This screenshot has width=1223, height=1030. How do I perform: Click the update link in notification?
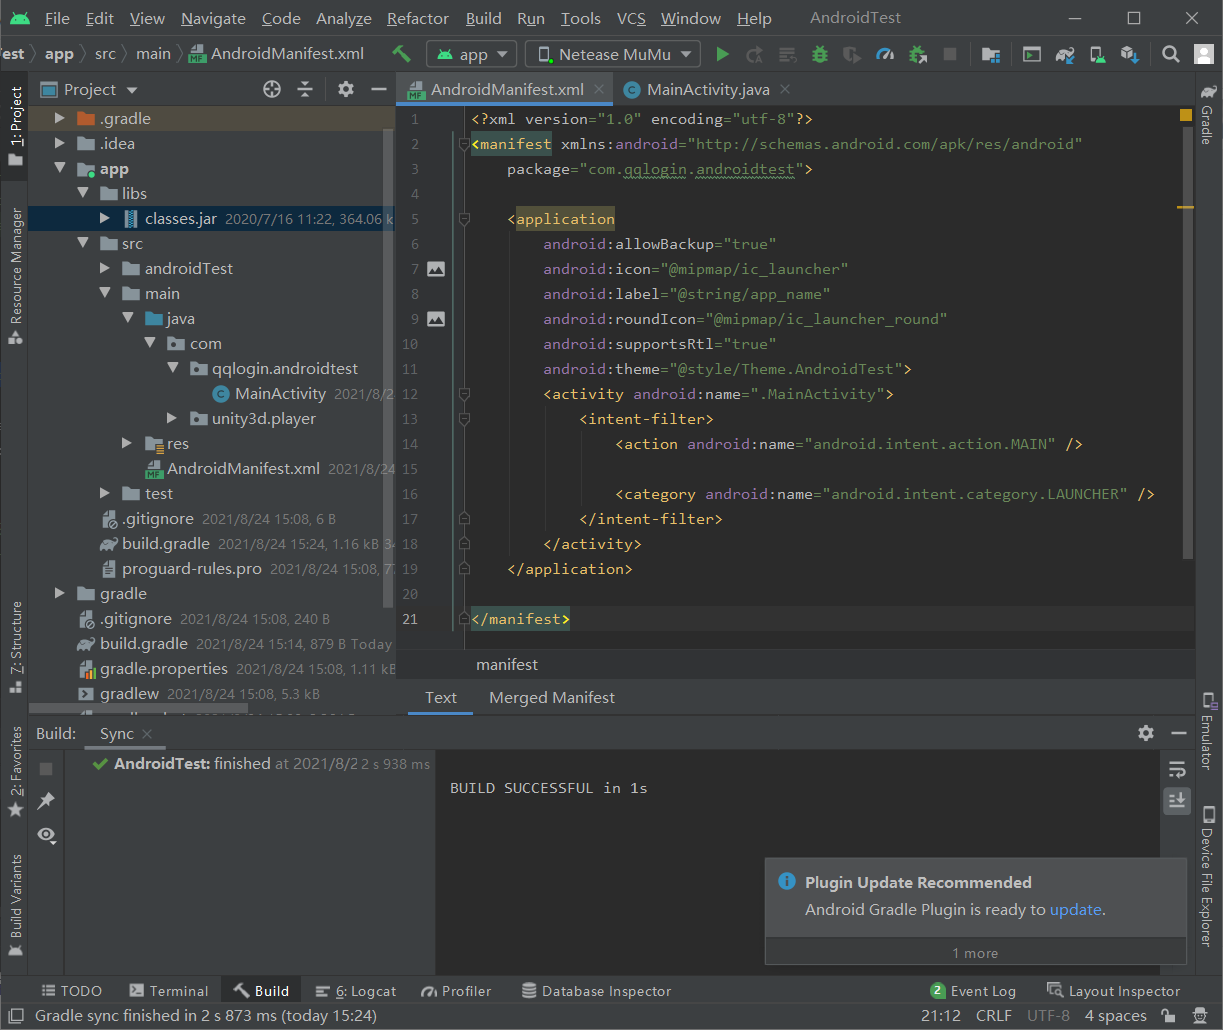(1075, 910)
